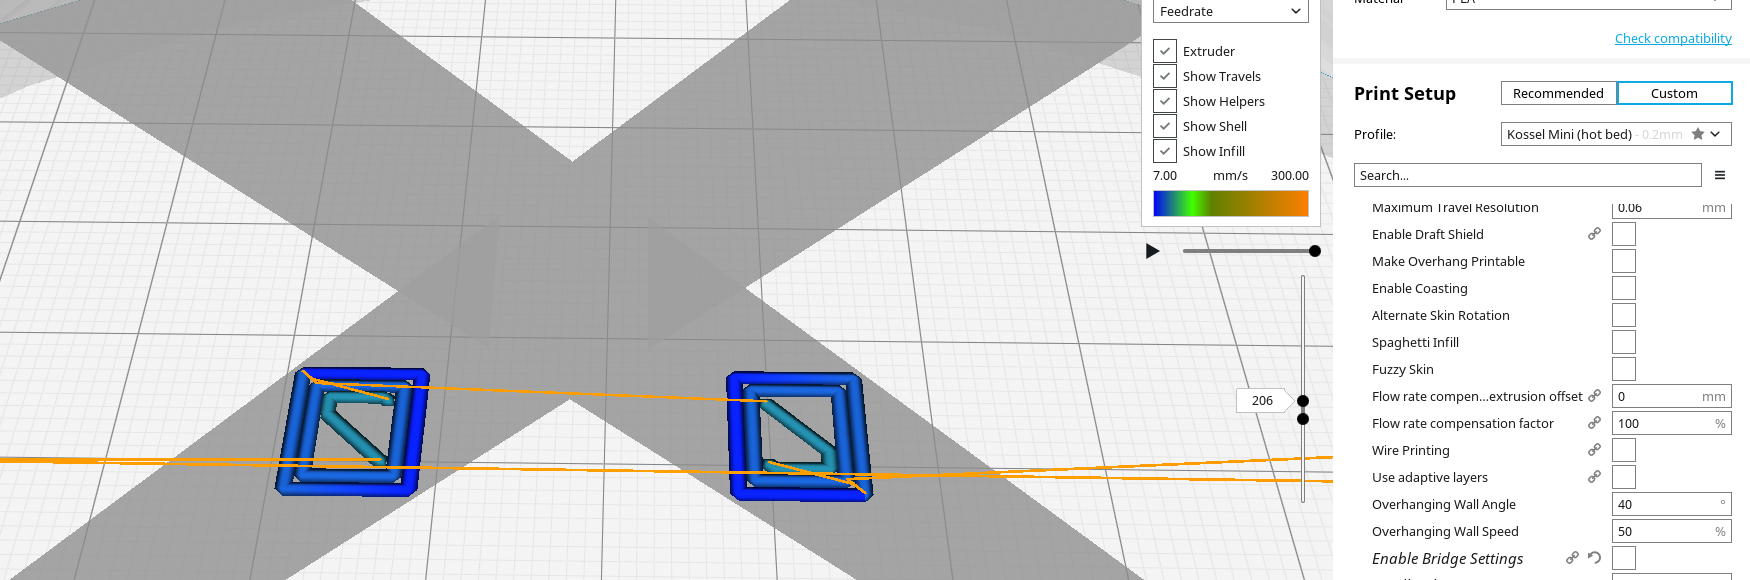Click the lower layer slider handle

(1303, 419)
